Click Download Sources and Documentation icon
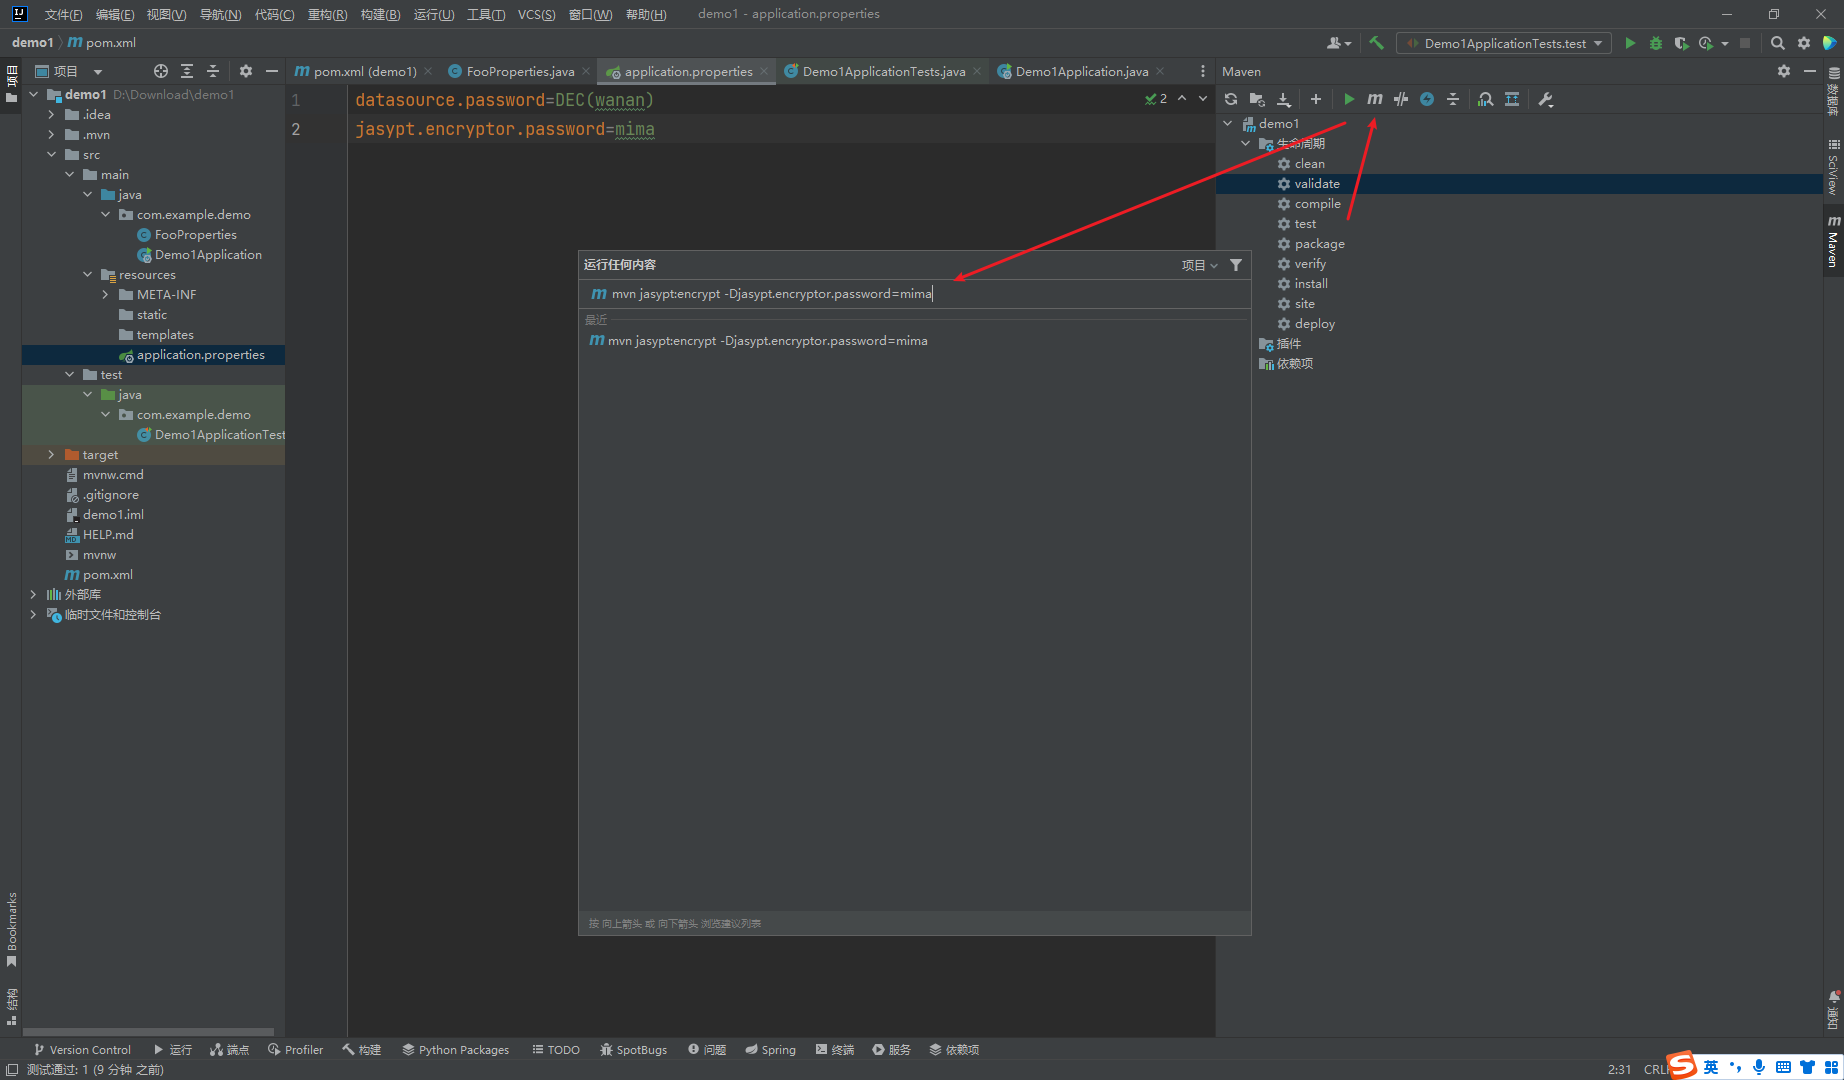 coord(1284,99)
